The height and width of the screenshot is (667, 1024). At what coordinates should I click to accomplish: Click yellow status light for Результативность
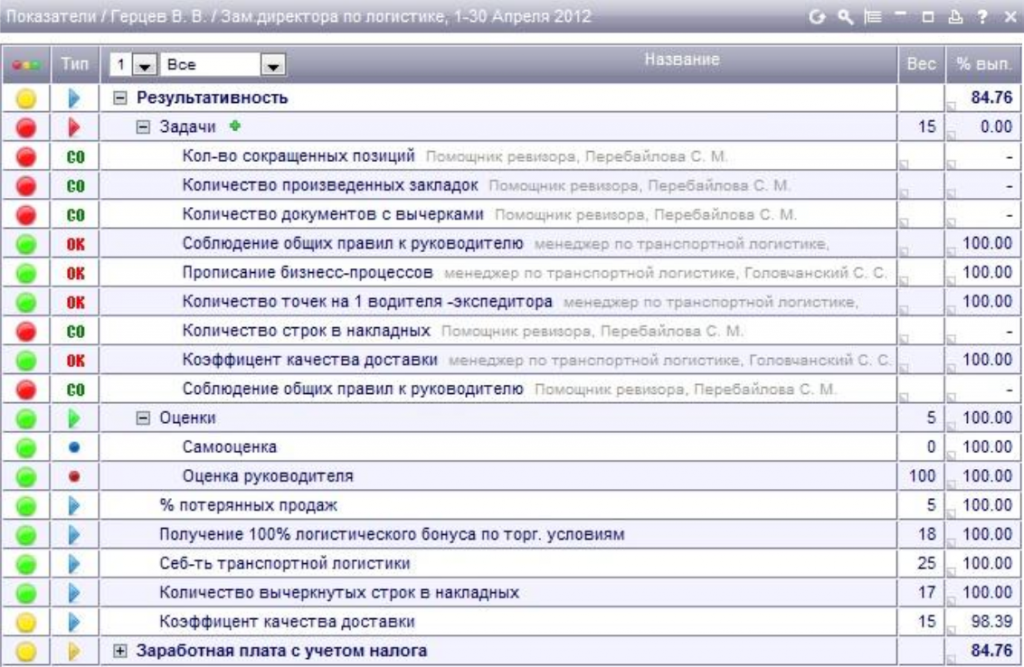[x=26, y=99]
